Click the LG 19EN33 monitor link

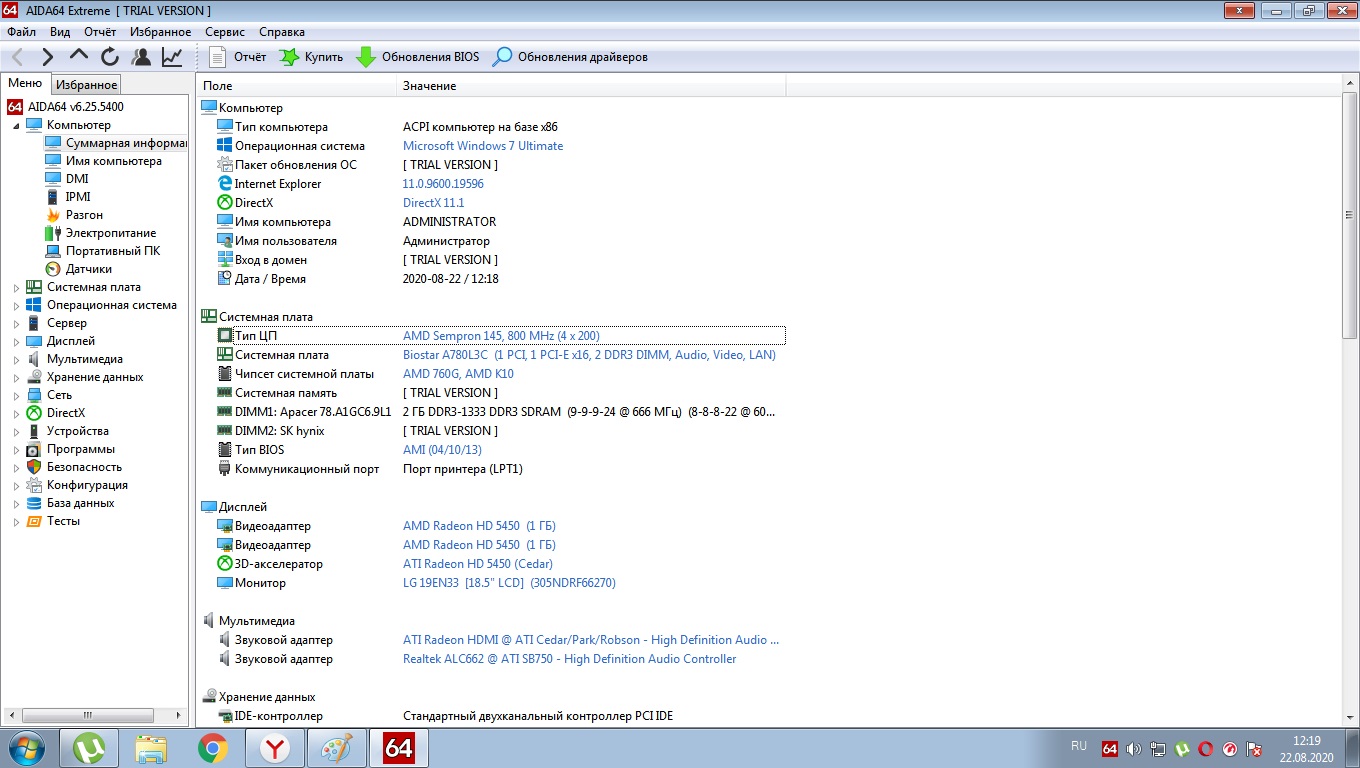click(509, 583)
